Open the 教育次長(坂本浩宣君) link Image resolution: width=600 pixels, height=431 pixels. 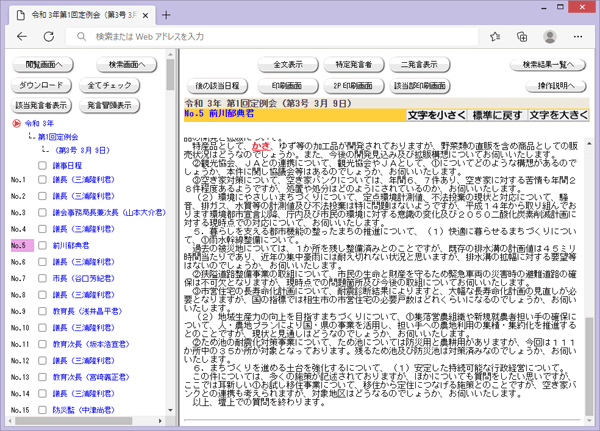tap(91, 344)
